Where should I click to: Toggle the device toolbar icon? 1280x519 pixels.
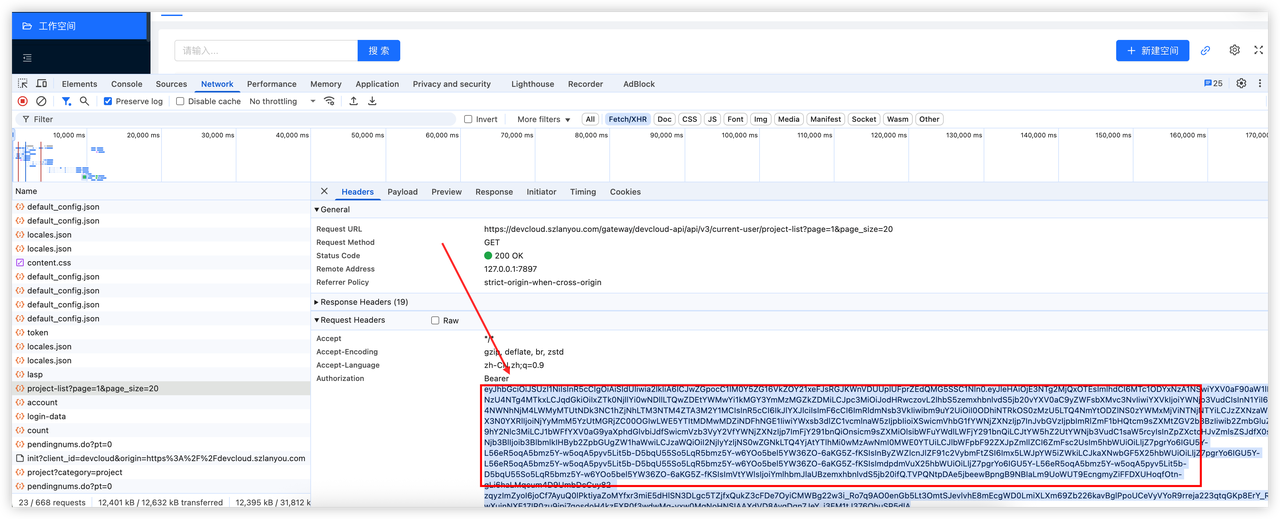[42, 84]
